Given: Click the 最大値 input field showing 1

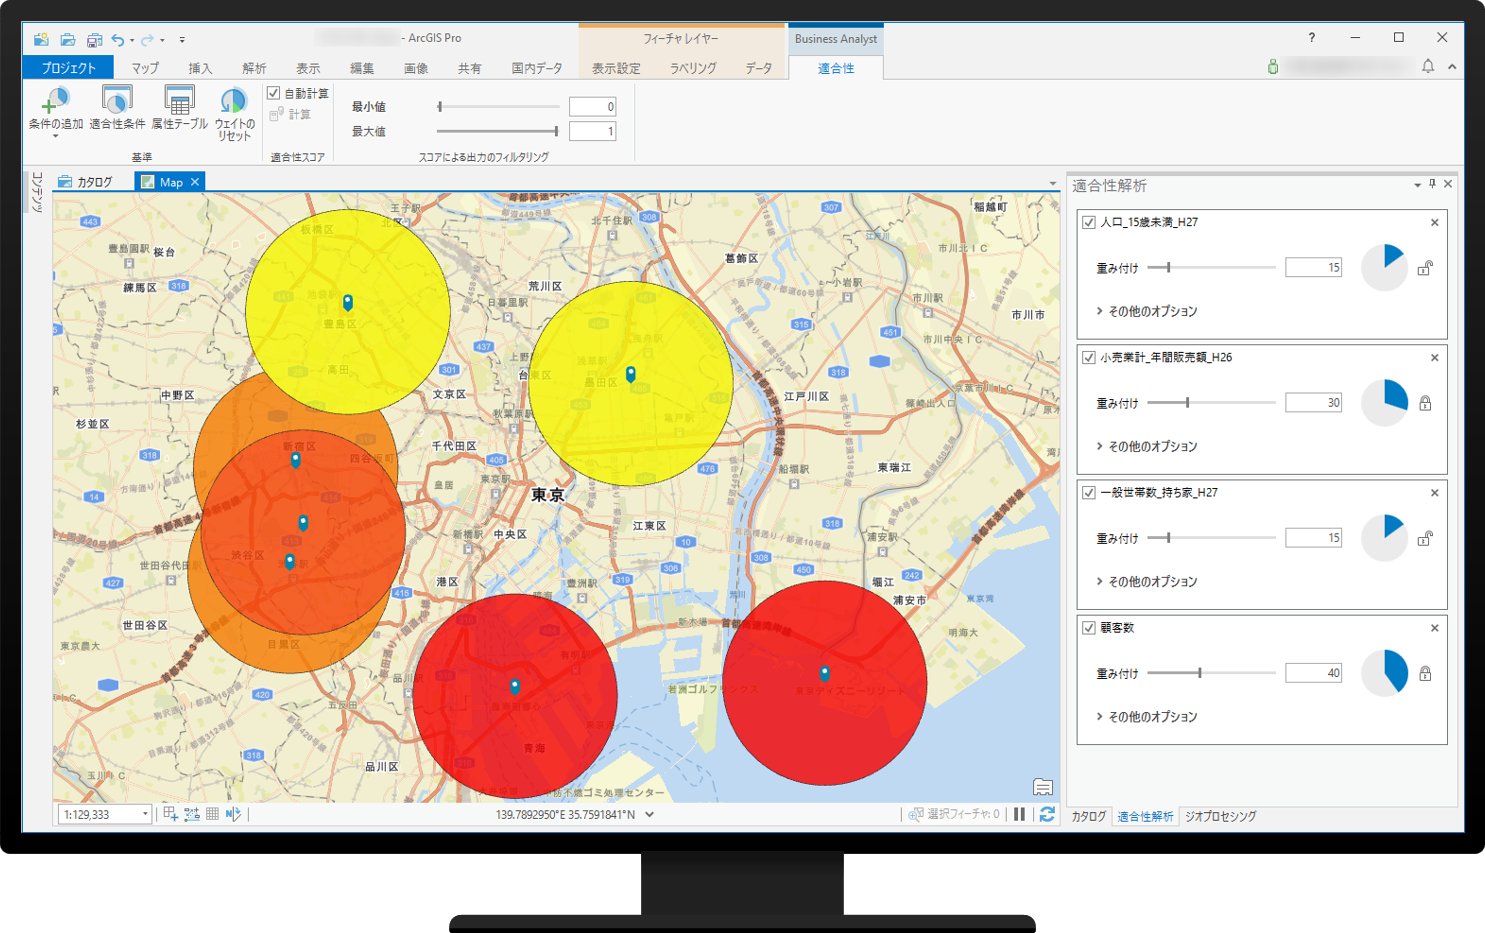Looking at the screenshot, I should (x=592, y=131).
